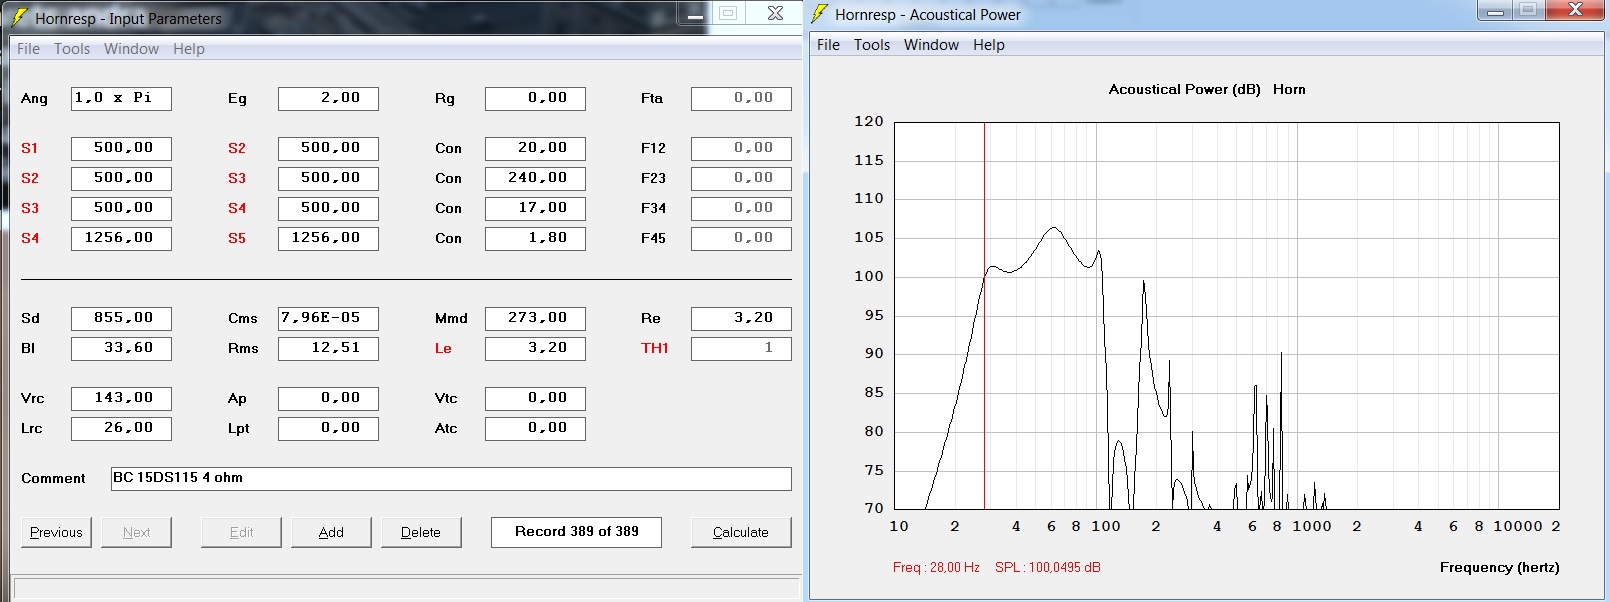Screen dimensions: 1610x602
Task: Select the F23 field
Action: coord(741,178)
